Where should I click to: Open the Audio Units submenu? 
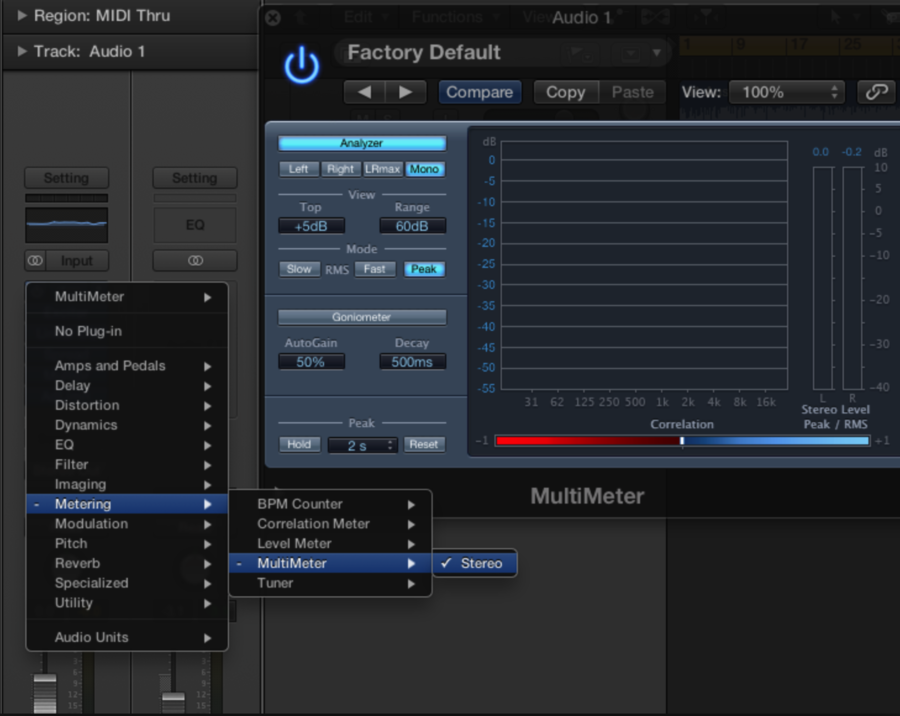[x=127, y=637]
